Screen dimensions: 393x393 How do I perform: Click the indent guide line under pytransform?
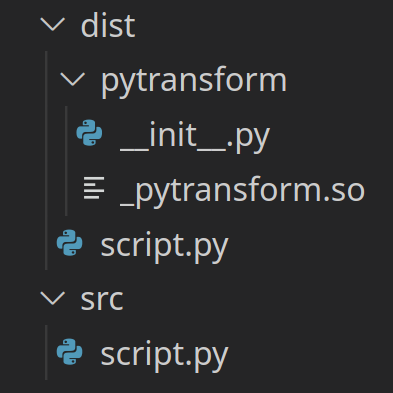66,161
